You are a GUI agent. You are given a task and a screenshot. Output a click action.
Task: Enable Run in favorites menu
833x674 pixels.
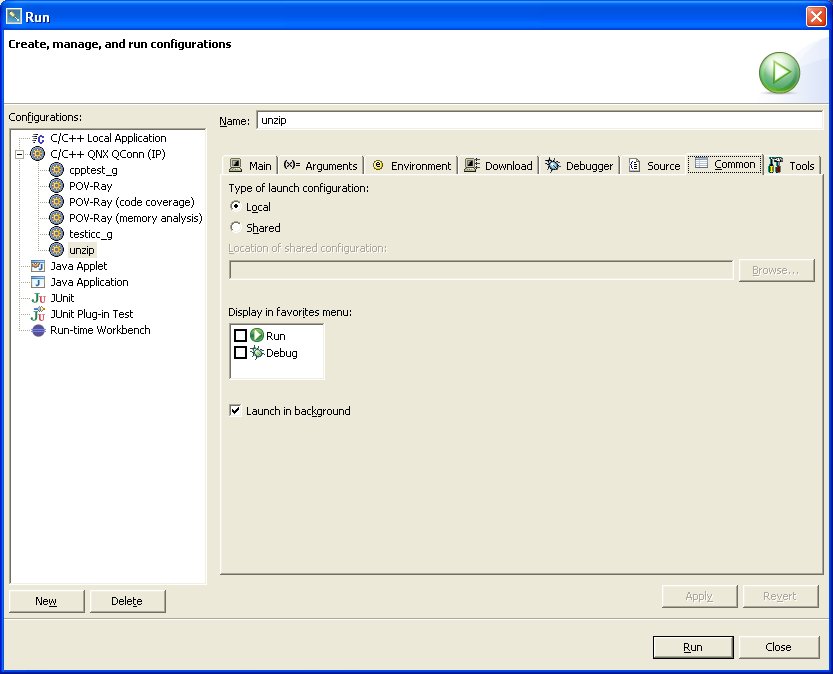(240, 336)
